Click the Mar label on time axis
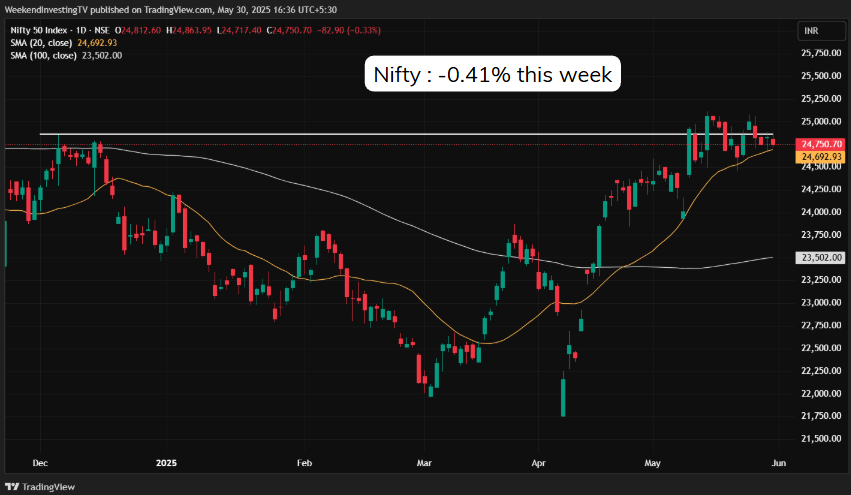Image resolution: width=851 pixels, height=495 pixels. [424, 463]
